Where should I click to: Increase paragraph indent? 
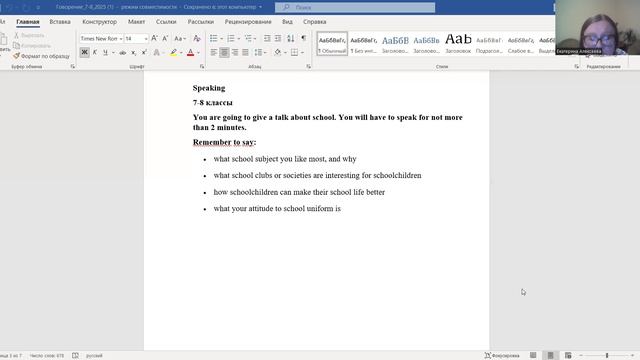[x=278, y=38]
